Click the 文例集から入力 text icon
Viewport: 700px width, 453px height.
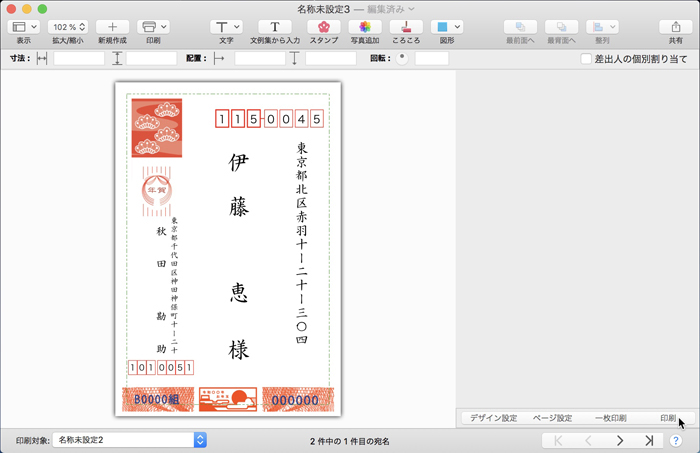[x=274, y=27]
